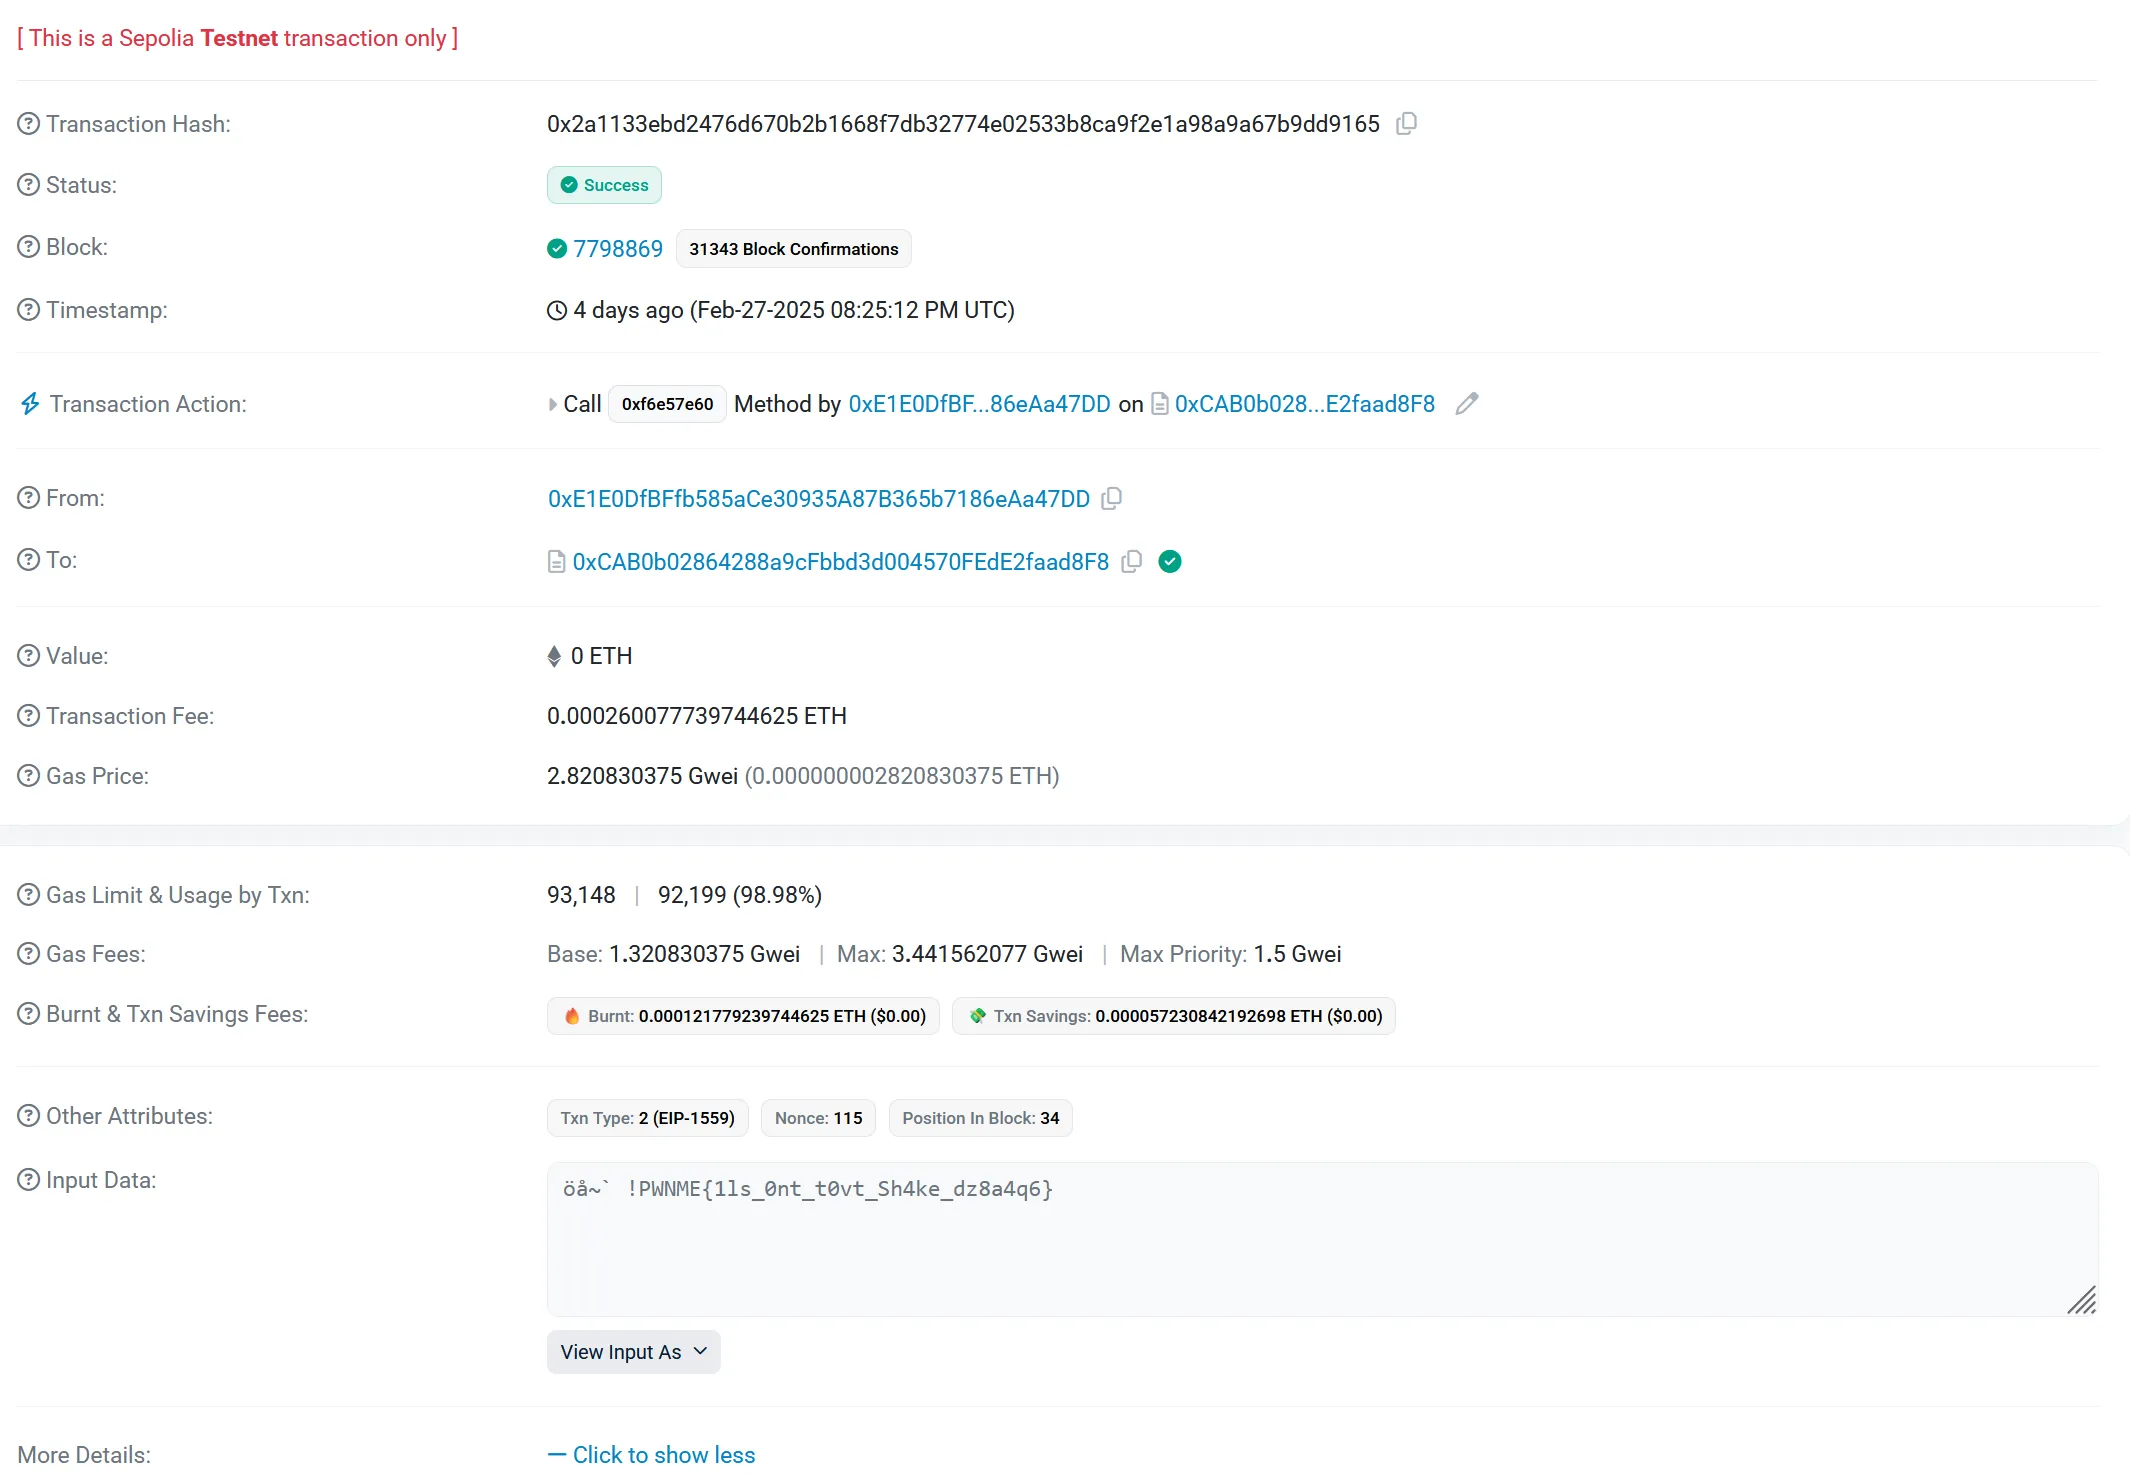Open block 7798869 link
The image size is (2130, 1484).
click(617, 249)
